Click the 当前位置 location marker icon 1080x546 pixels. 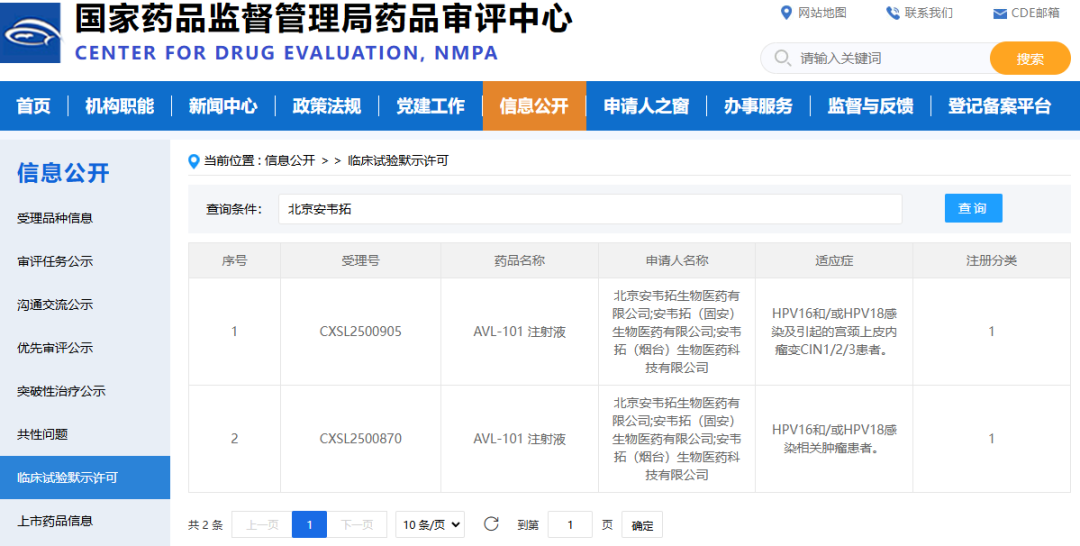coord(194,161)
